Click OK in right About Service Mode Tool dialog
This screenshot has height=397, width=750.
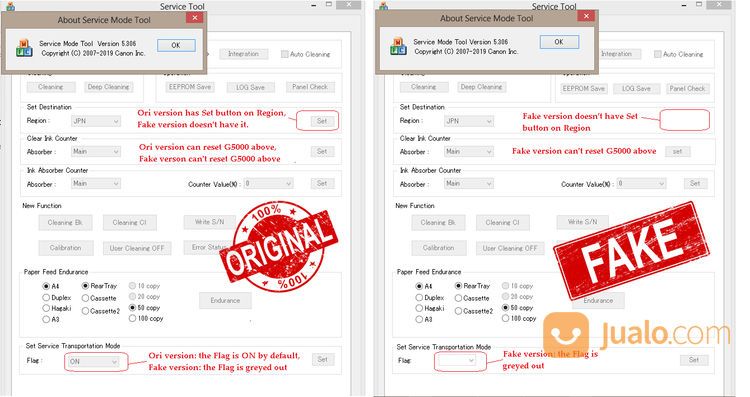[559, 42]
